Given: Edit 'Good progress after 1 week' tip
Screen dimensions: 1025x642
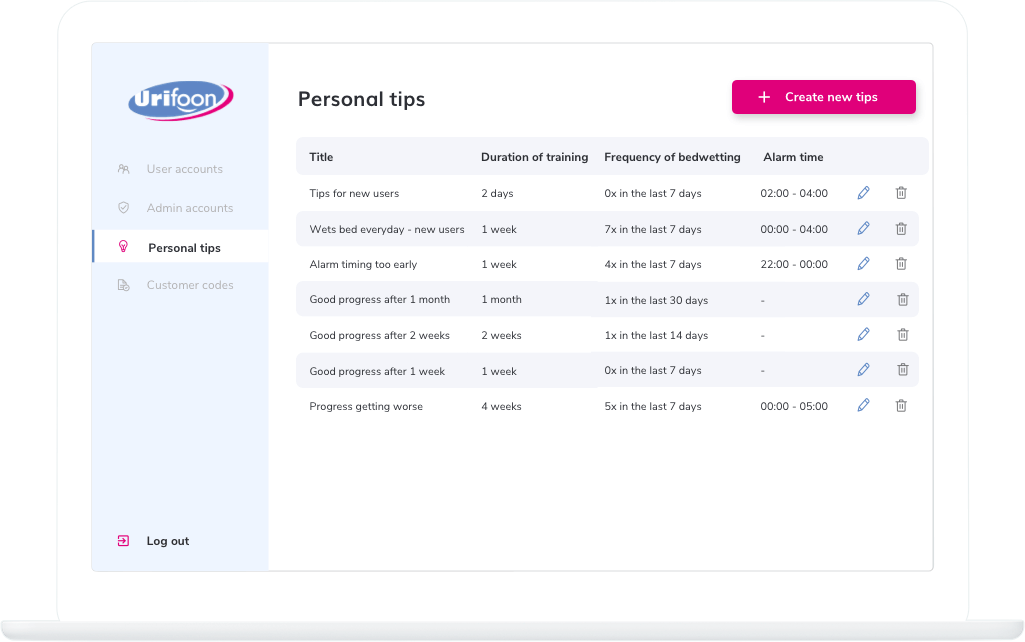Looking at the screenshot, I should point(864,369).
